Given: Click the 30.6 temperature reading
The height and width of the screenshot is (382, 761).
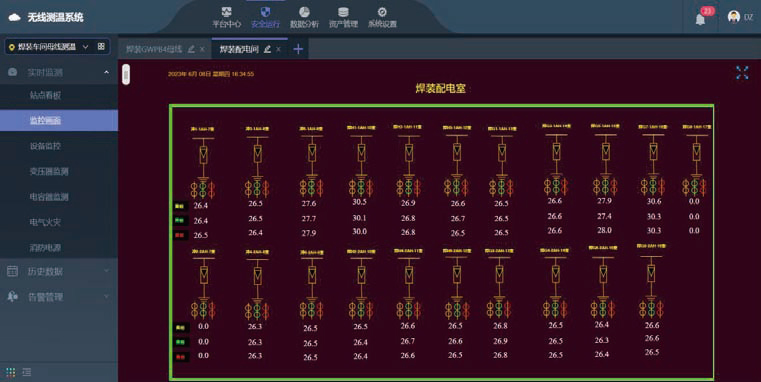Looking at the screenshot, I should [654, 201].
